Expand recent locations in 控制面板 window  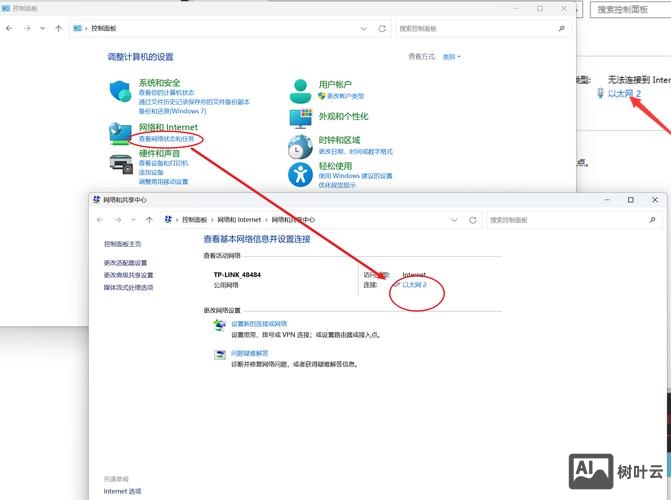42,28
